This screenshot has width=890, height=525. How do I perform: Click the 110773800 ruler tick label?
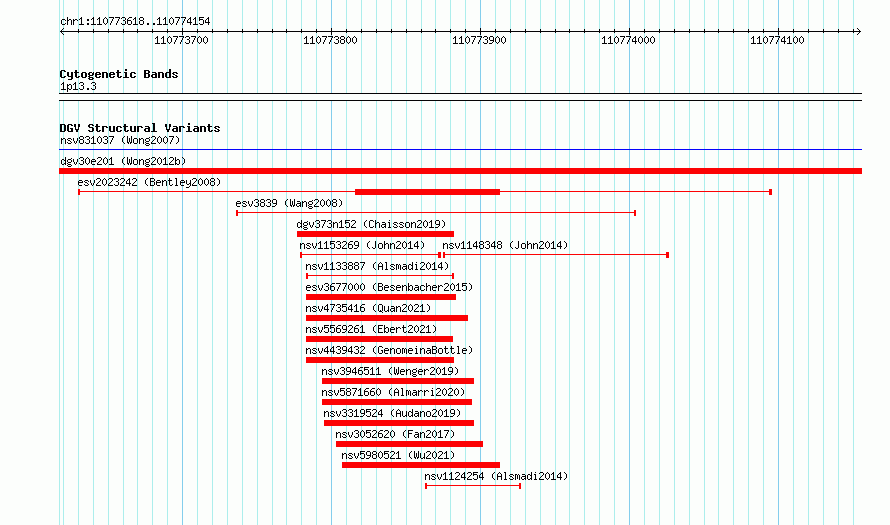point(330,40)
